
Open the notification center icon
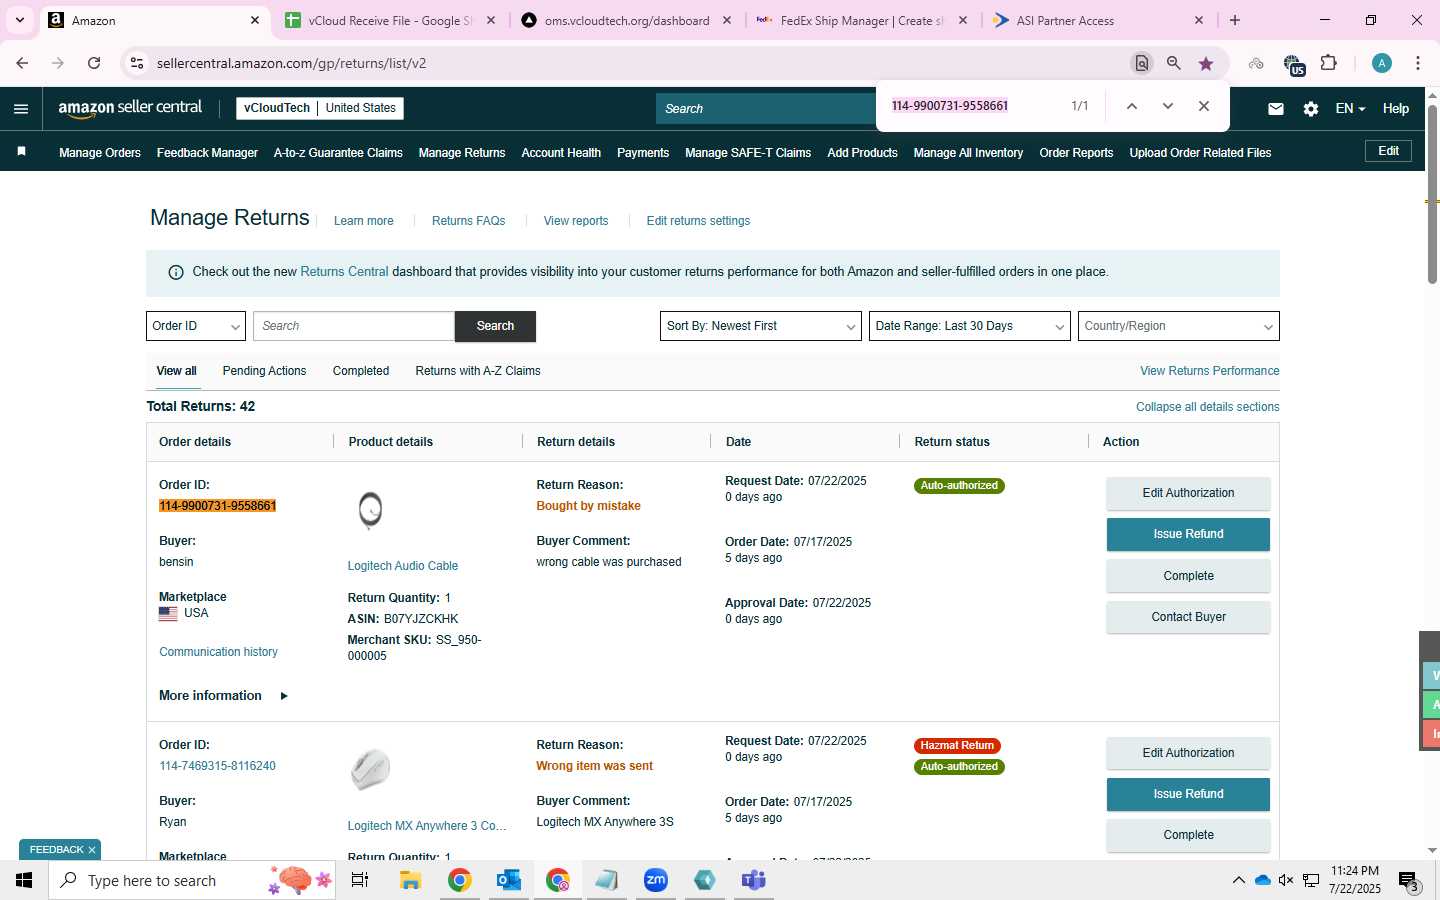click(x=1409, y=881)
